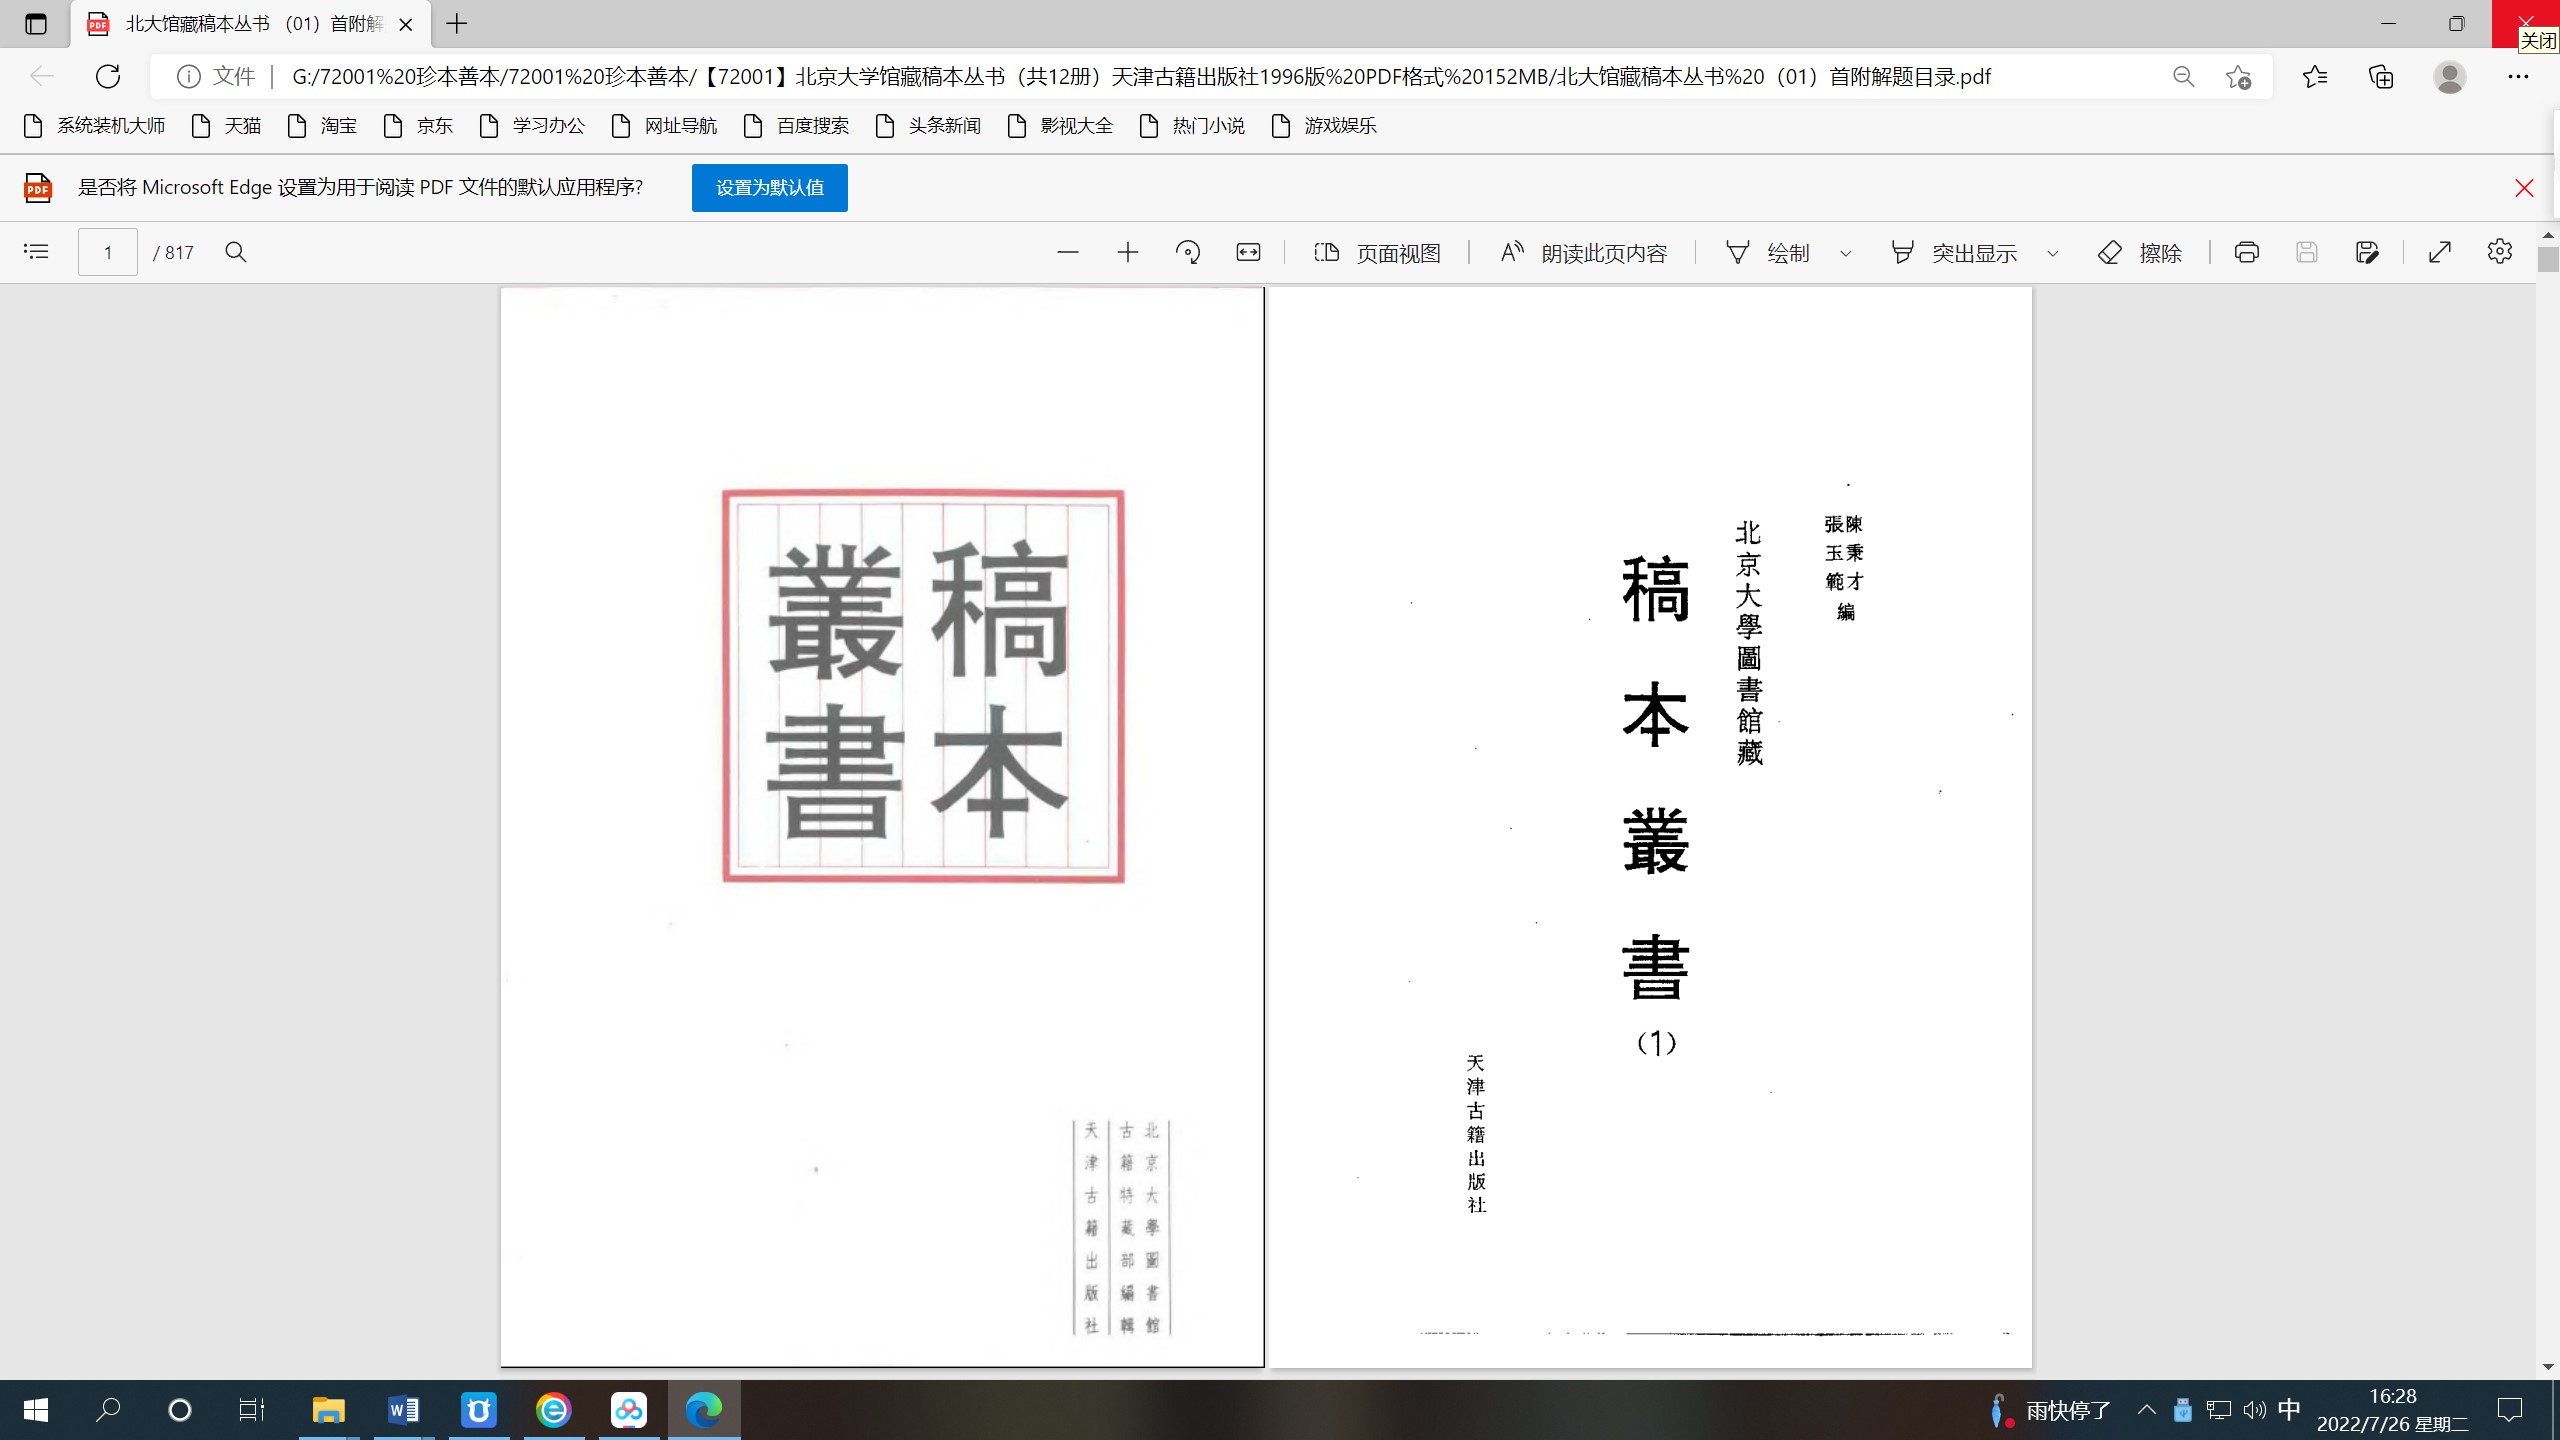Switch to Microsoft Edge in taskbar
The height and width of the screenshot is (1440, 2560).
point(704,1410)
